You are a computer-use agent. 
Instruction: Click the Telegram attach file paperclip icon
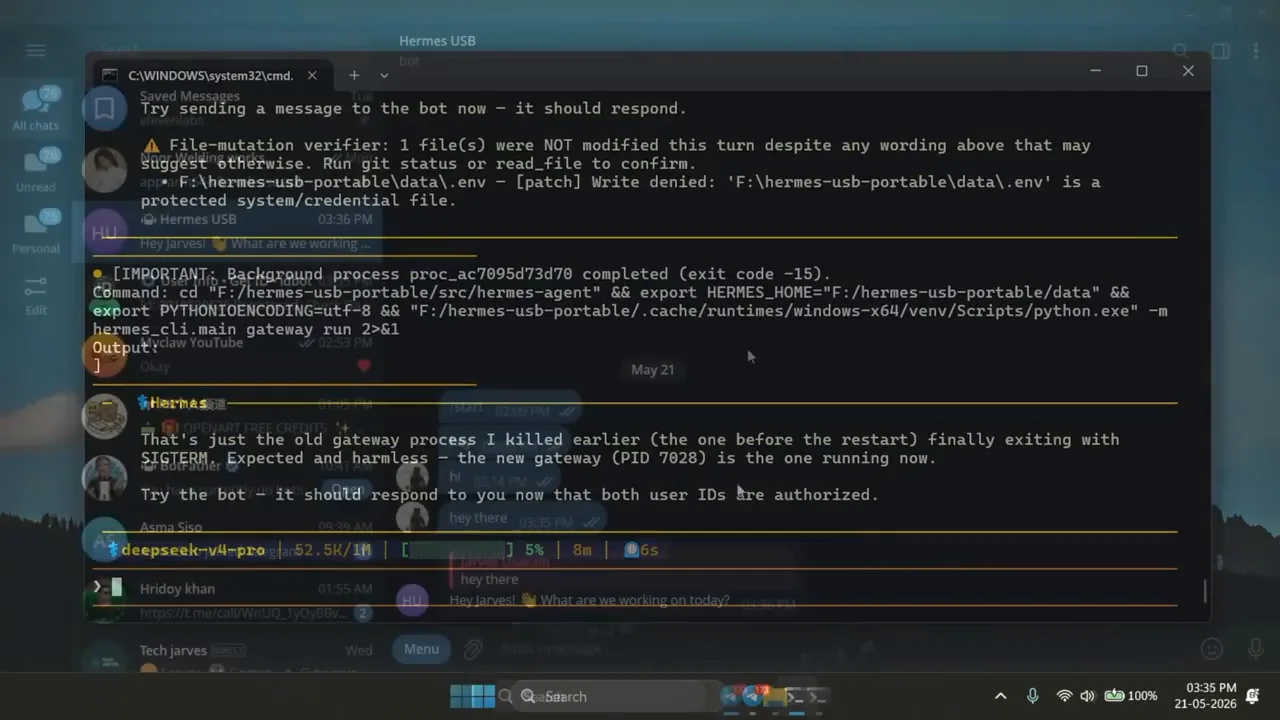coord(473,649)
